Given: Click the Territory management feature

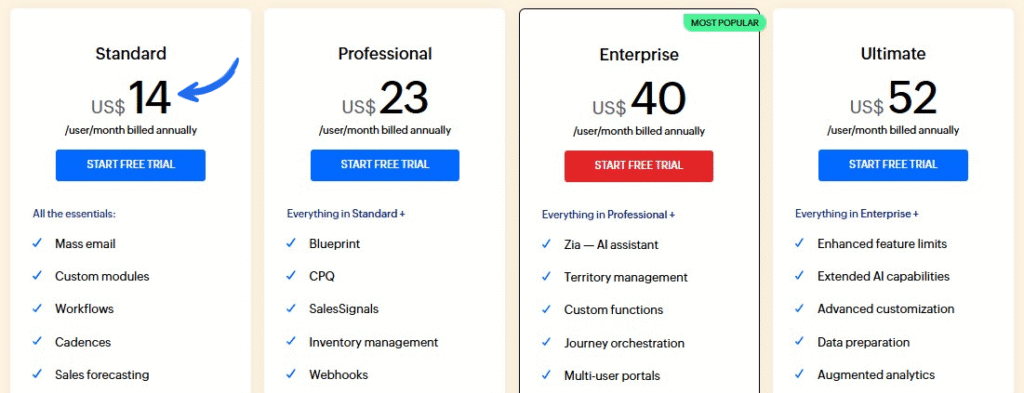Looking at the screenshot, I should (x=626, y=277).
